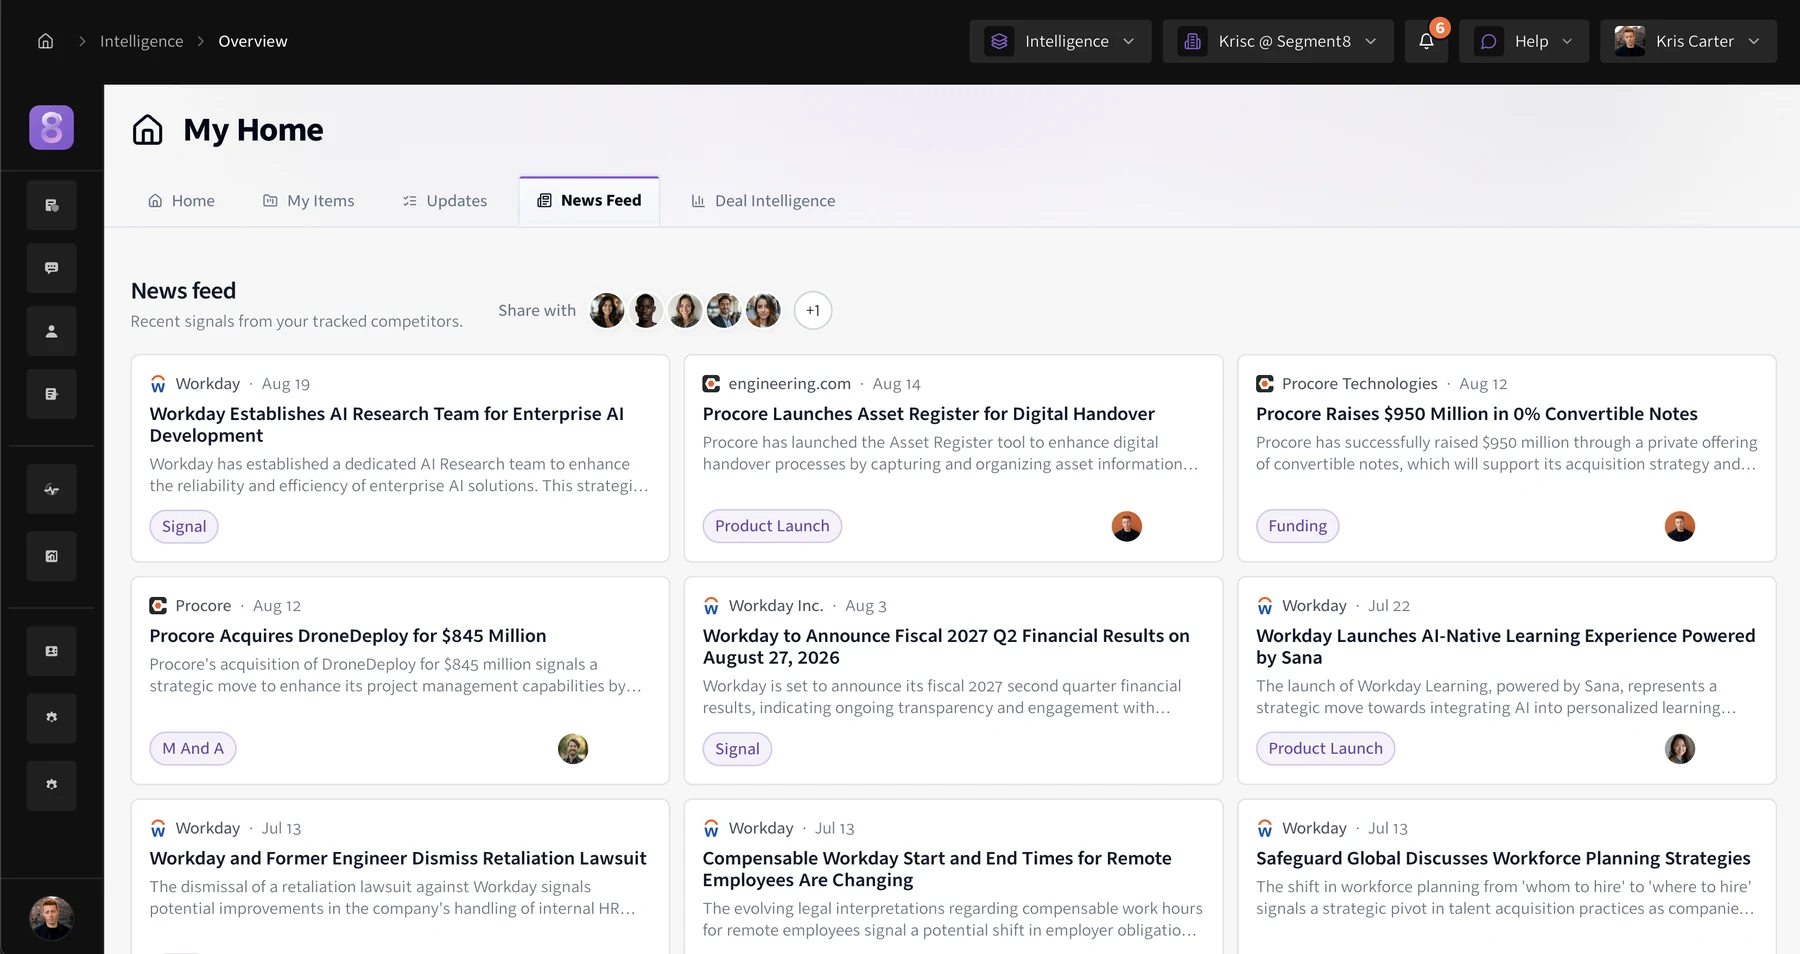
Task: Click assignee avatar on Workday Learning card
Action: [1679, 748]
